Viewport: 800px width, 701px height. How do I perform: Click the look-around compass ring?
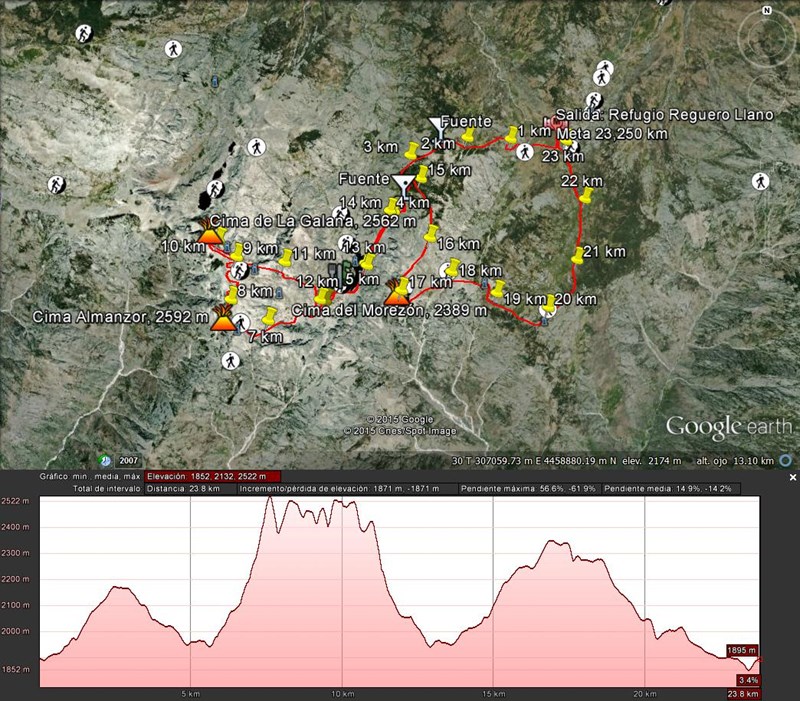tap(765, 39)
